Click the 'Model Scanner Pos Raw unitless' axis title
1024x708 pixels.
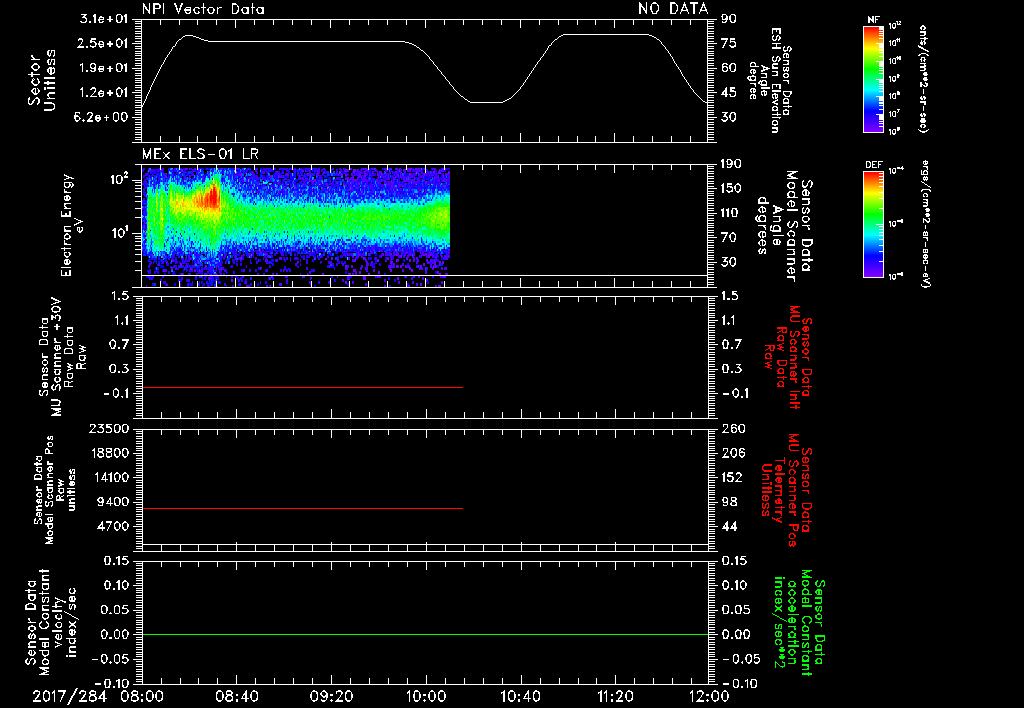click(56, 490)
